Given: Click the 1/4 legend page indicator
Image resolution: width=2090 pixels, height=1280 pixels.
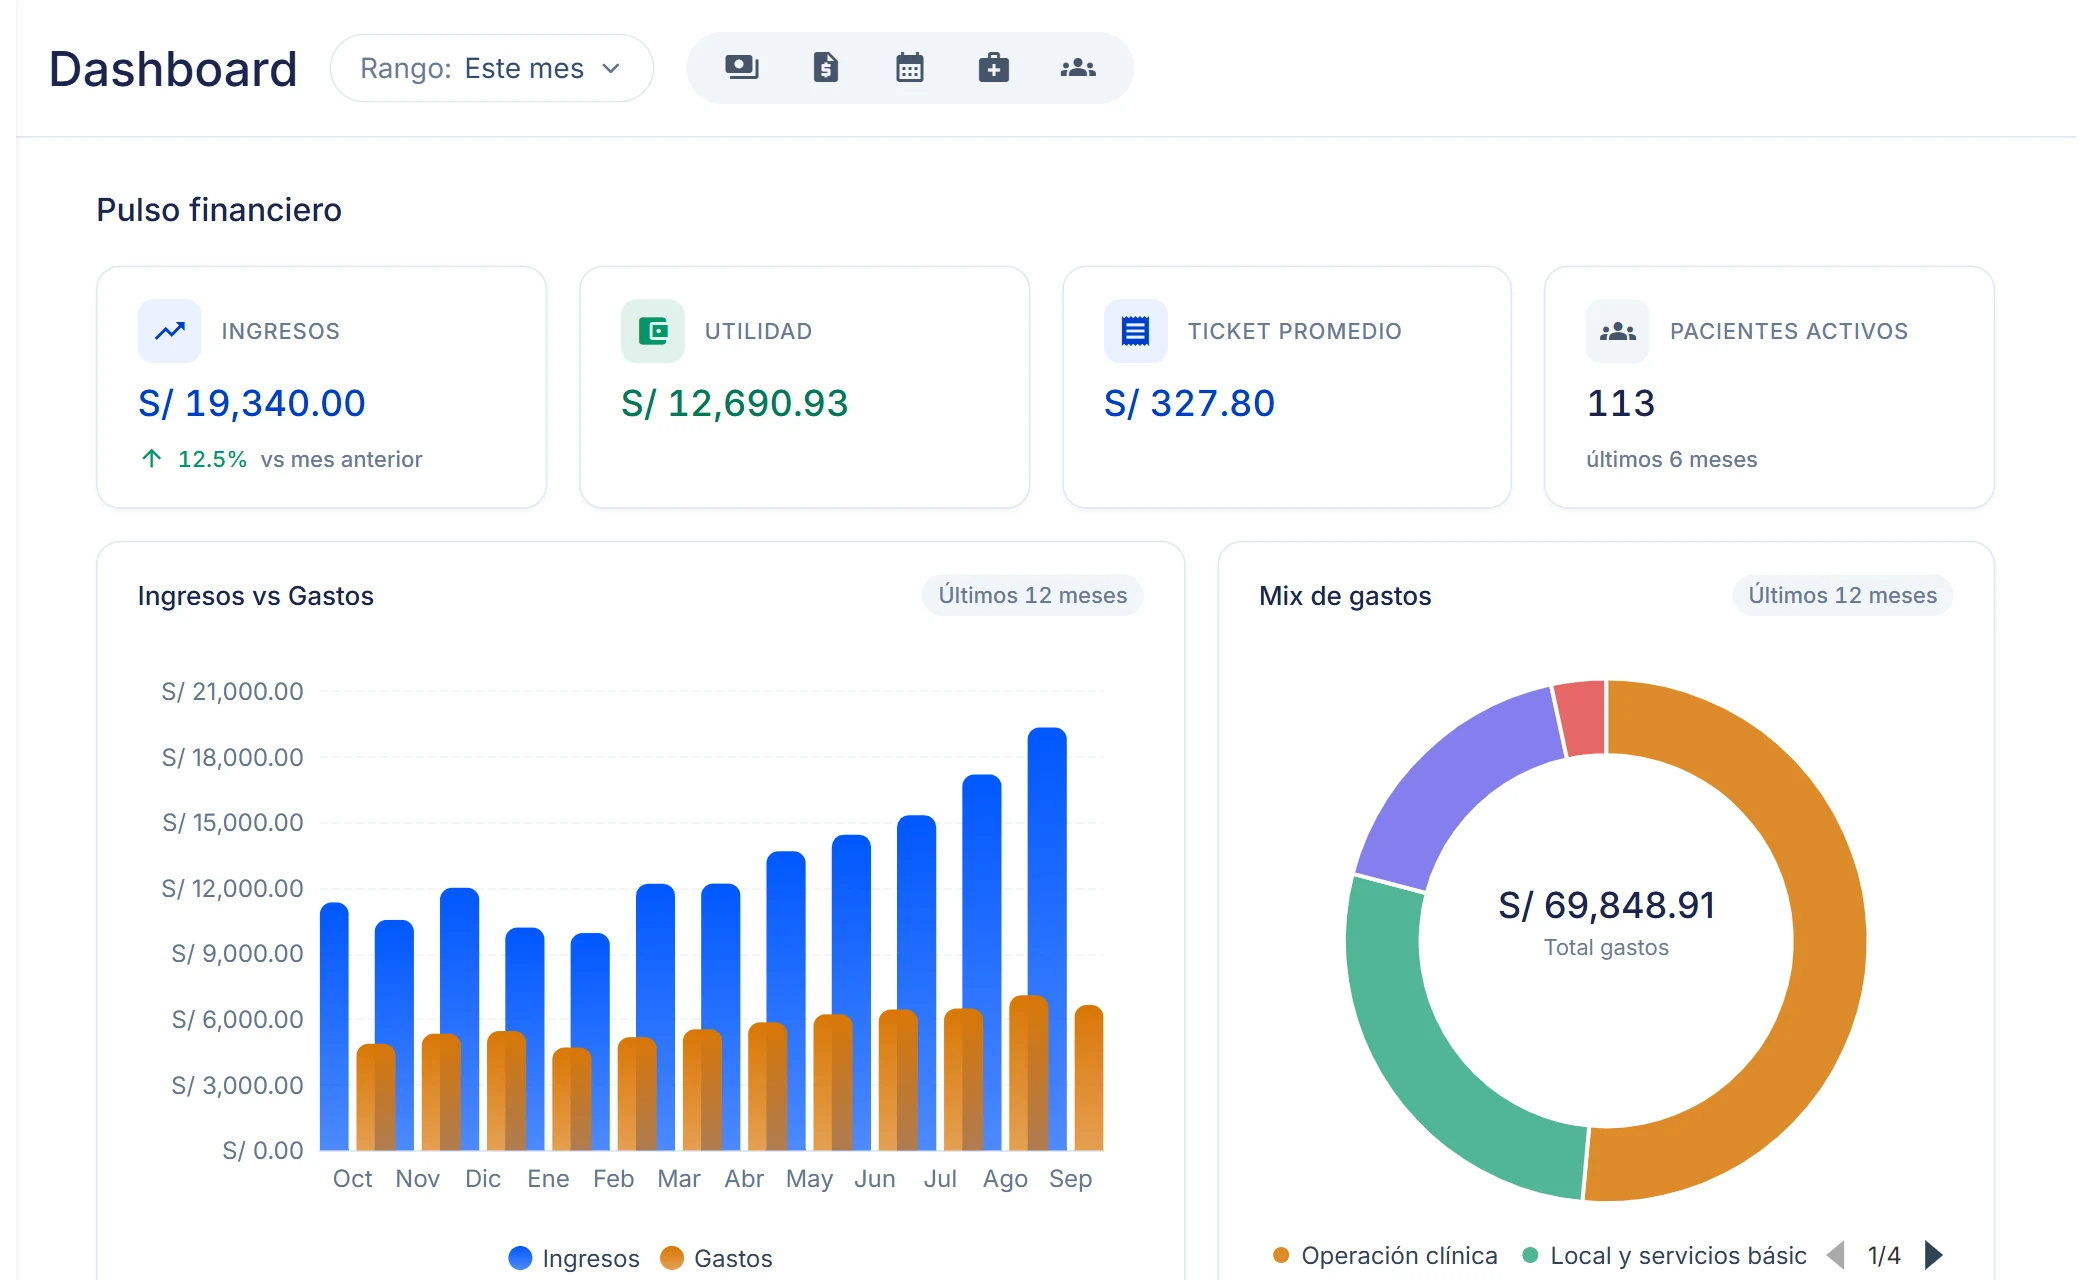Looking at the screenshot, I should tap(1884, 1255).
